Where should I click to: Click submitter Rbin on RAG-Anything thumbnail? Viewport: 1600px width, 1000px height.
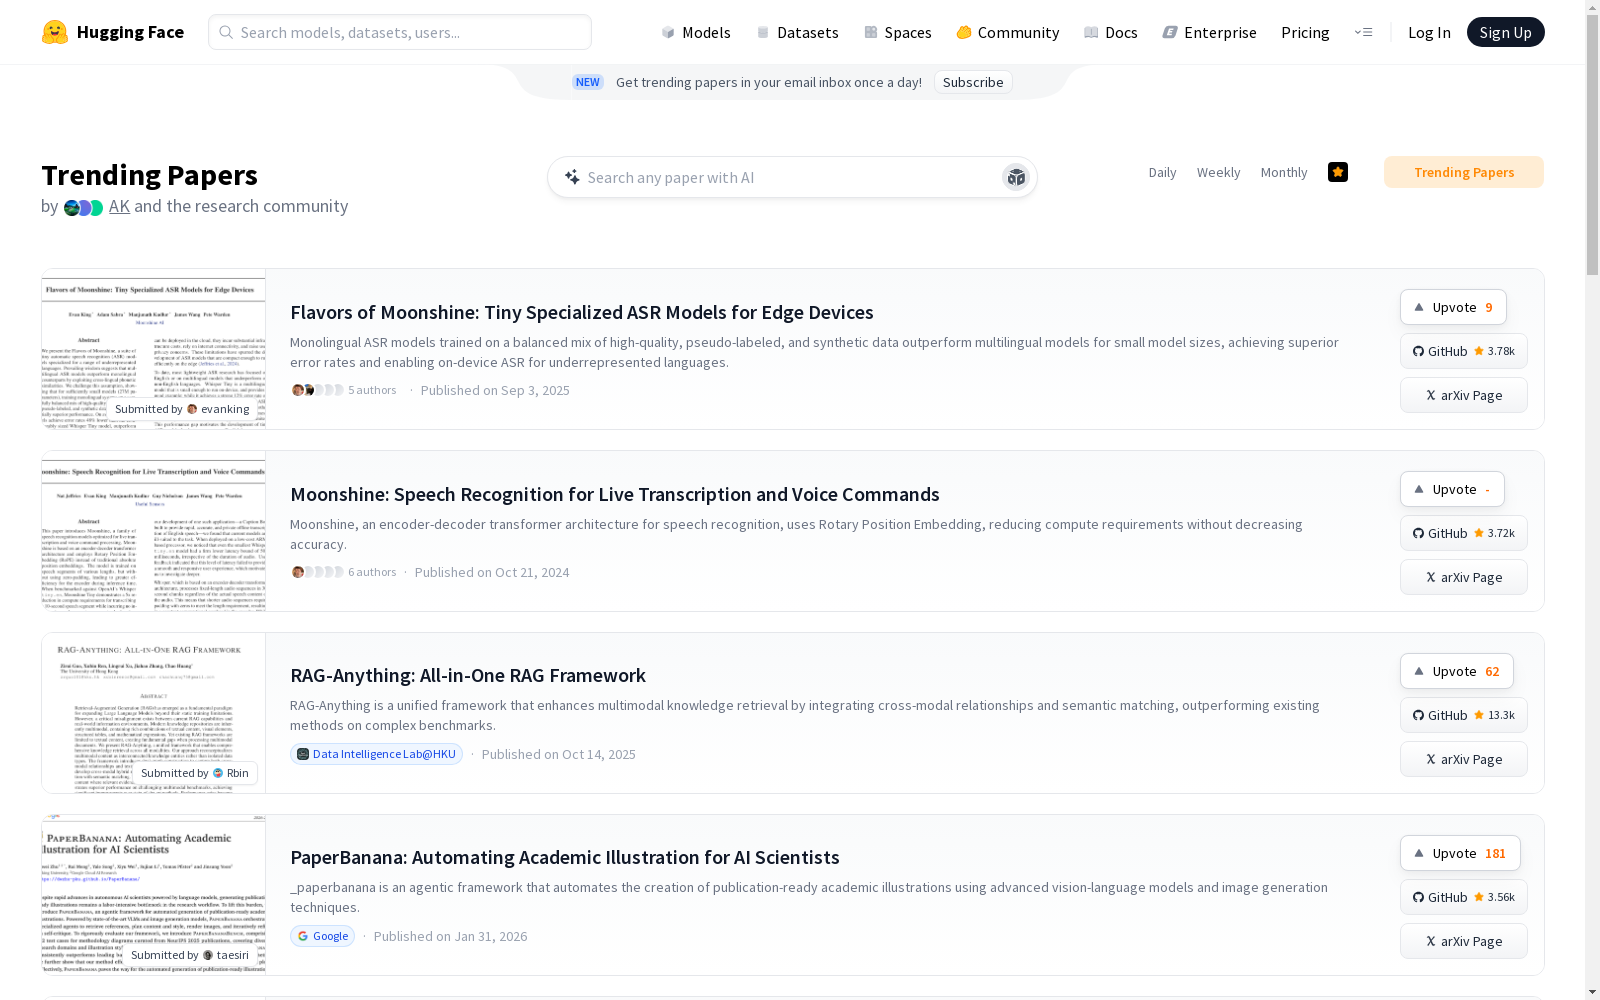click(195, 773)
